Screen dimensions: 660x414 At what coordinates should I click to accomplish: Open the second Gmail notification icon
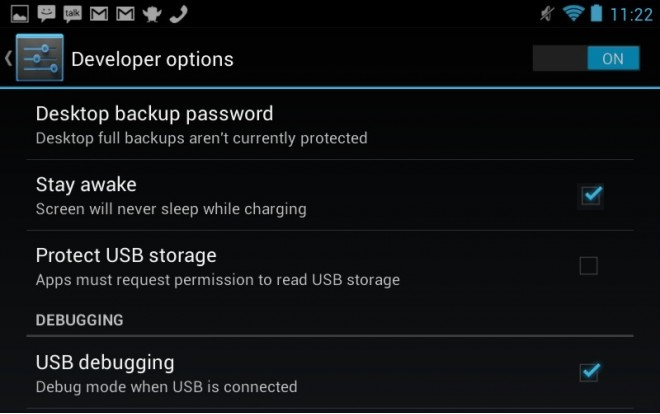tap(125, 14)
